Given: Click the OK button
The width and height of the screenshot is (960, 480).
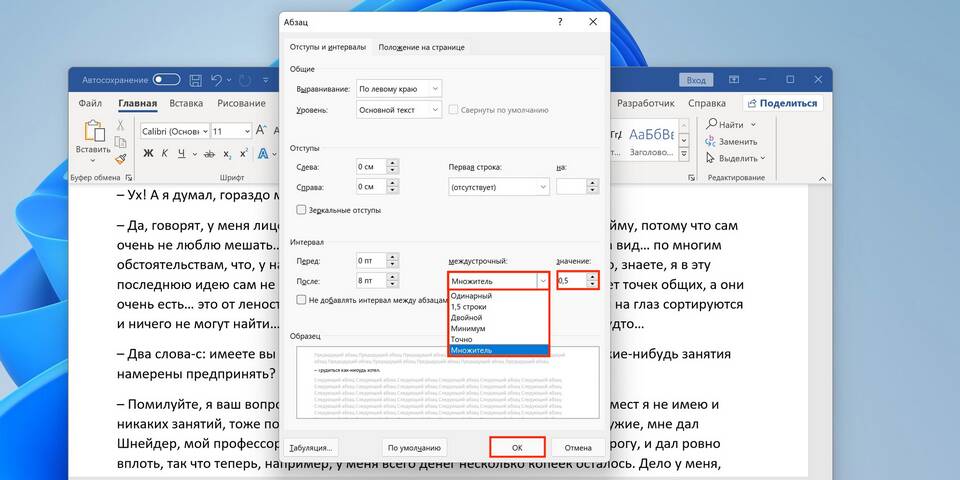Looking at the screenshot, I should click(x=517, y=447).
